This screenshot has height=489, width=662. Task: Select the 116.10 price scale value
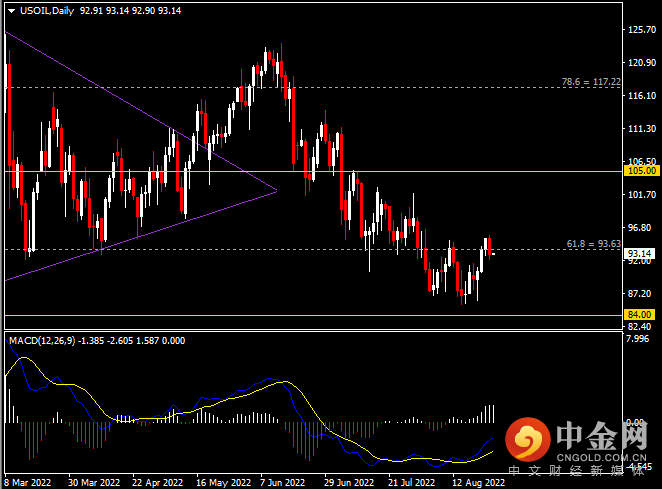point(642,96)
